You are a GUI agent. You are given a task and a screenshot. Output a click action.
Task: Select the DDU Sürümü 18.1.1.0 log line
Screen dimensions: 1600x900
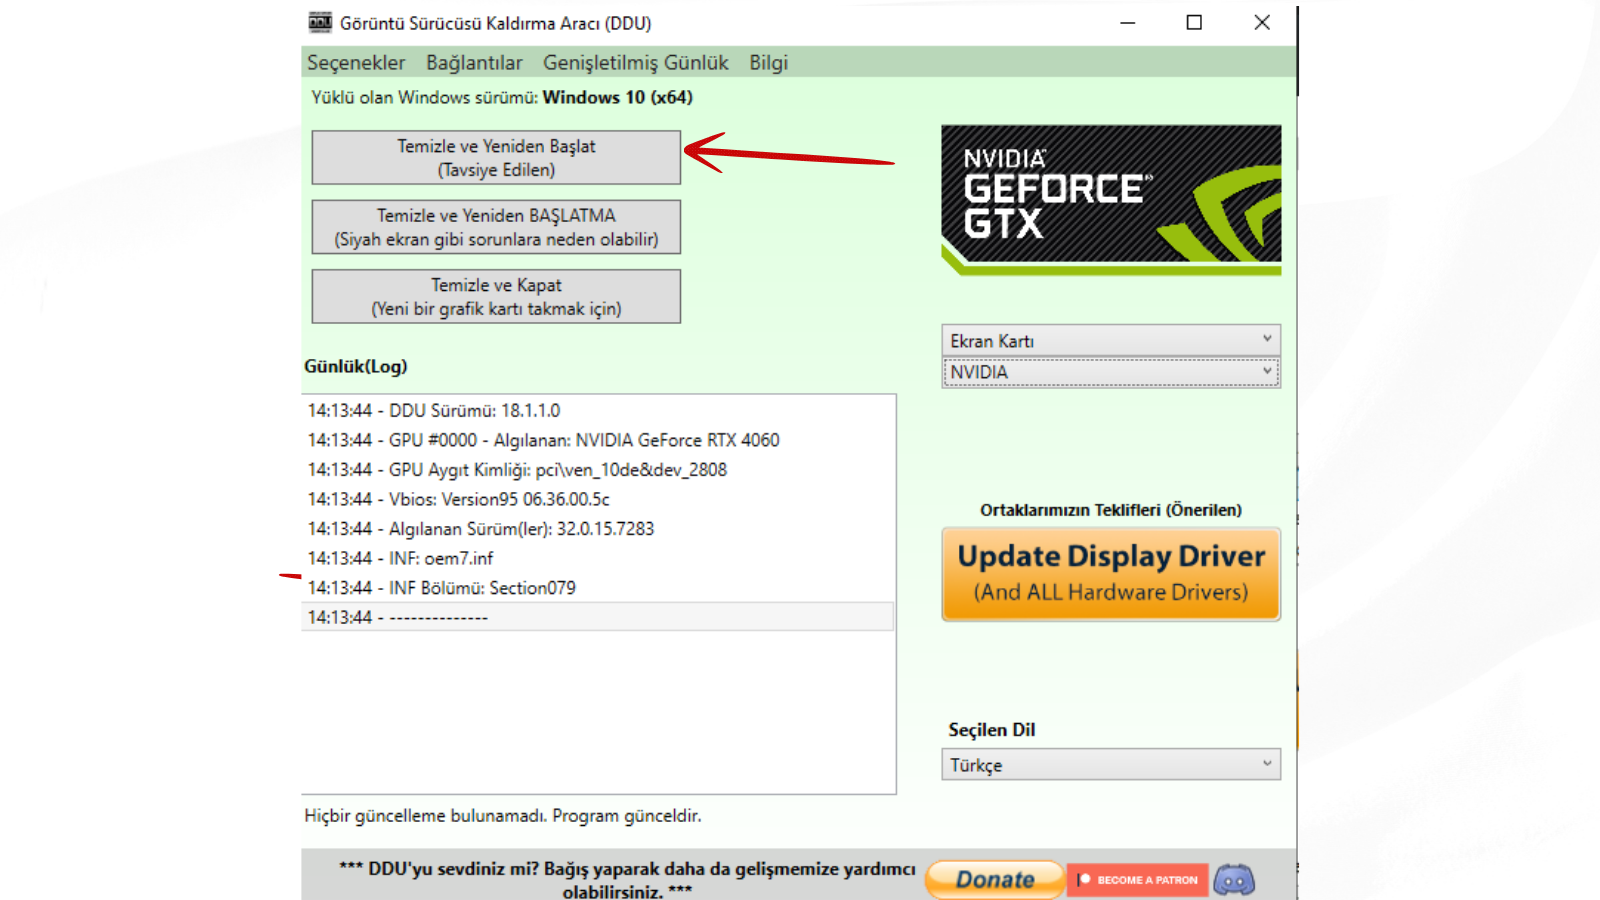(x=434, y=411)
